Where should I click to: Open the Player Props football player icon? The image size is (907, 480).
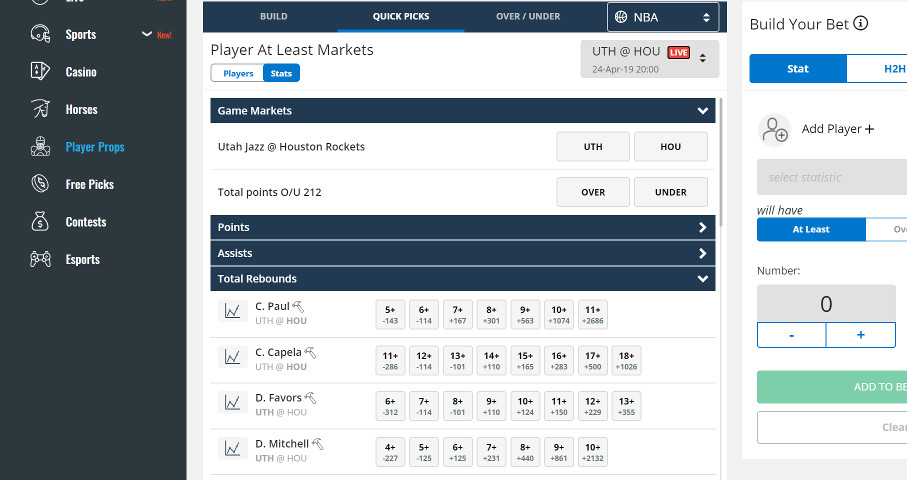coord(40,146)
